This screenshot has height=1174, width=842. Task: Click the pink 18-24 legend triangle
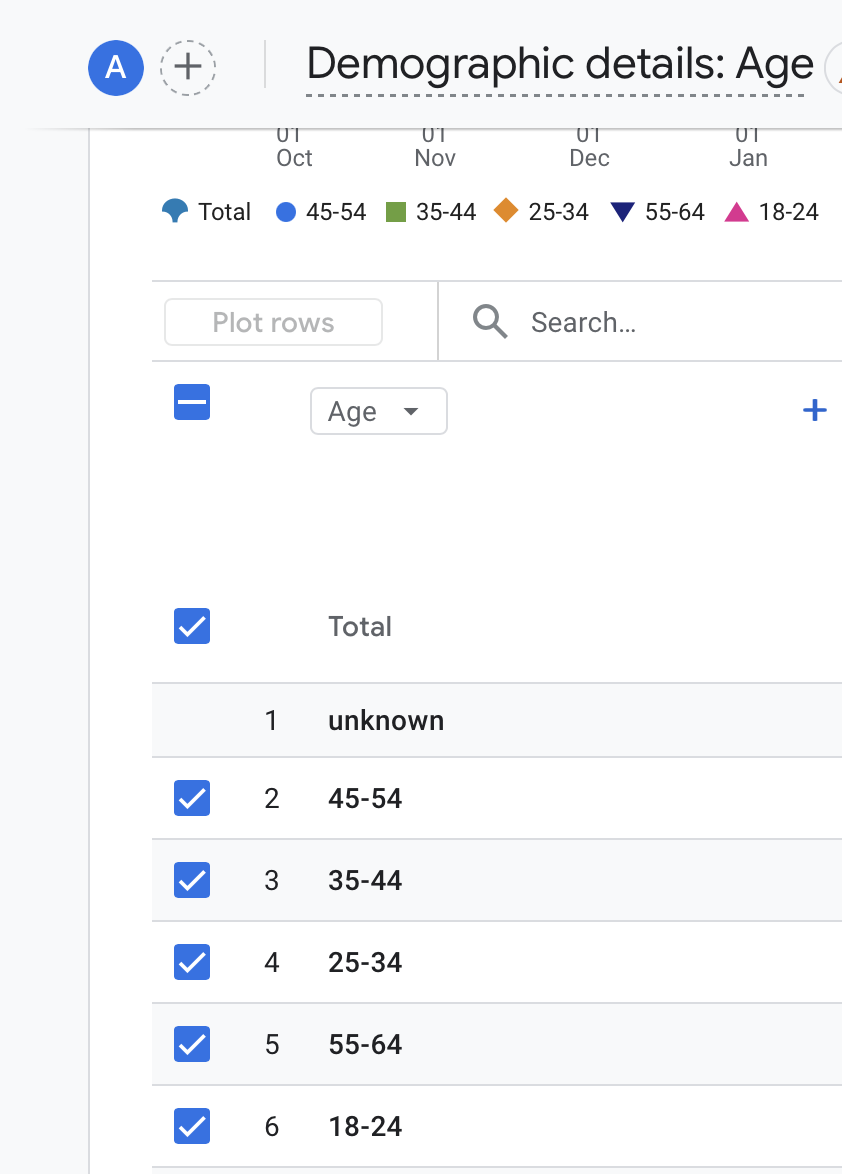tap(736, 212)
